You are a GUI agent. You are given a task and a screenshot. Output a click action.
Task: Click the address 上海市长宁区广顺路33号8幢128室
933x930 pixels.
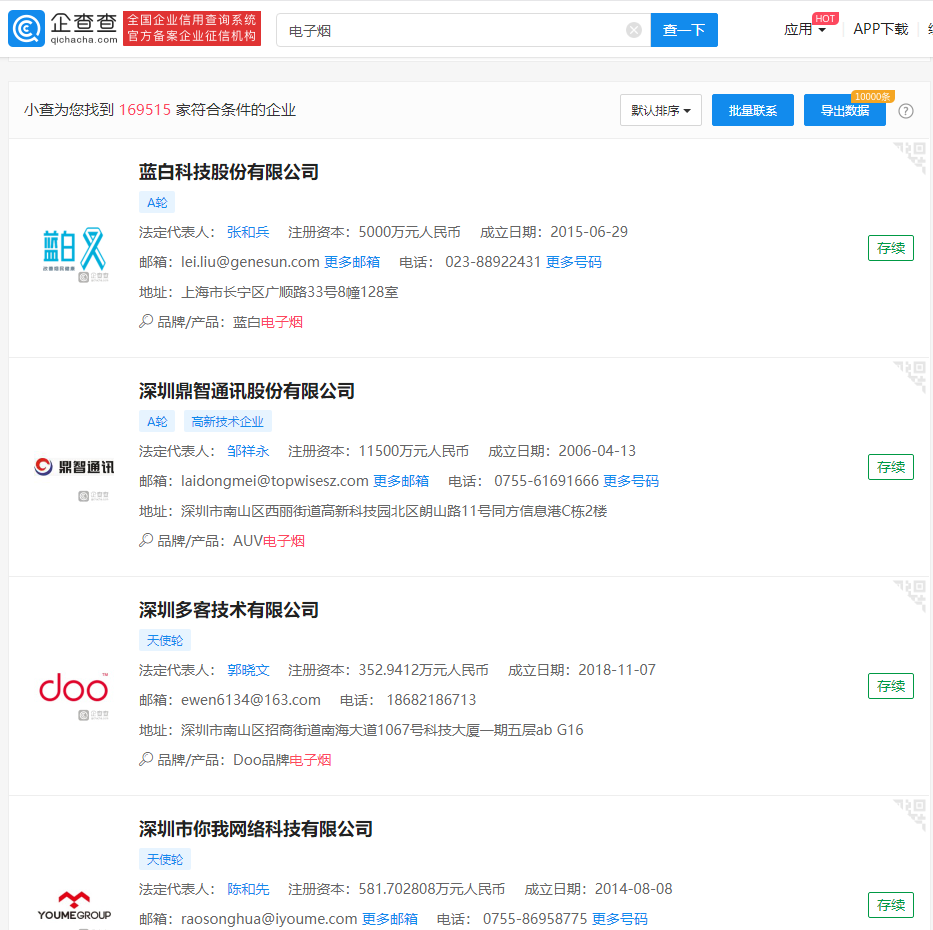coord(290,292)
